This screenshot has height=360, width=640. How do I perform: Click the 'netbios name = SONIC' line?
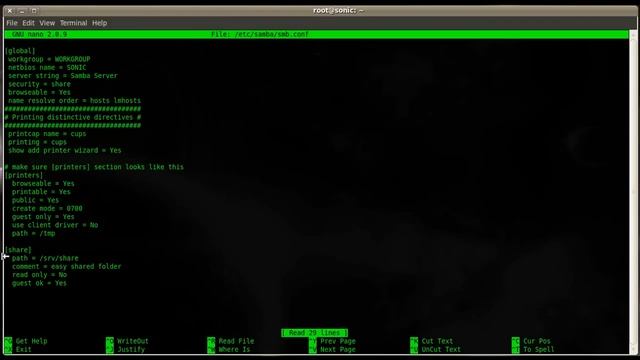click(x=47, y=67)
